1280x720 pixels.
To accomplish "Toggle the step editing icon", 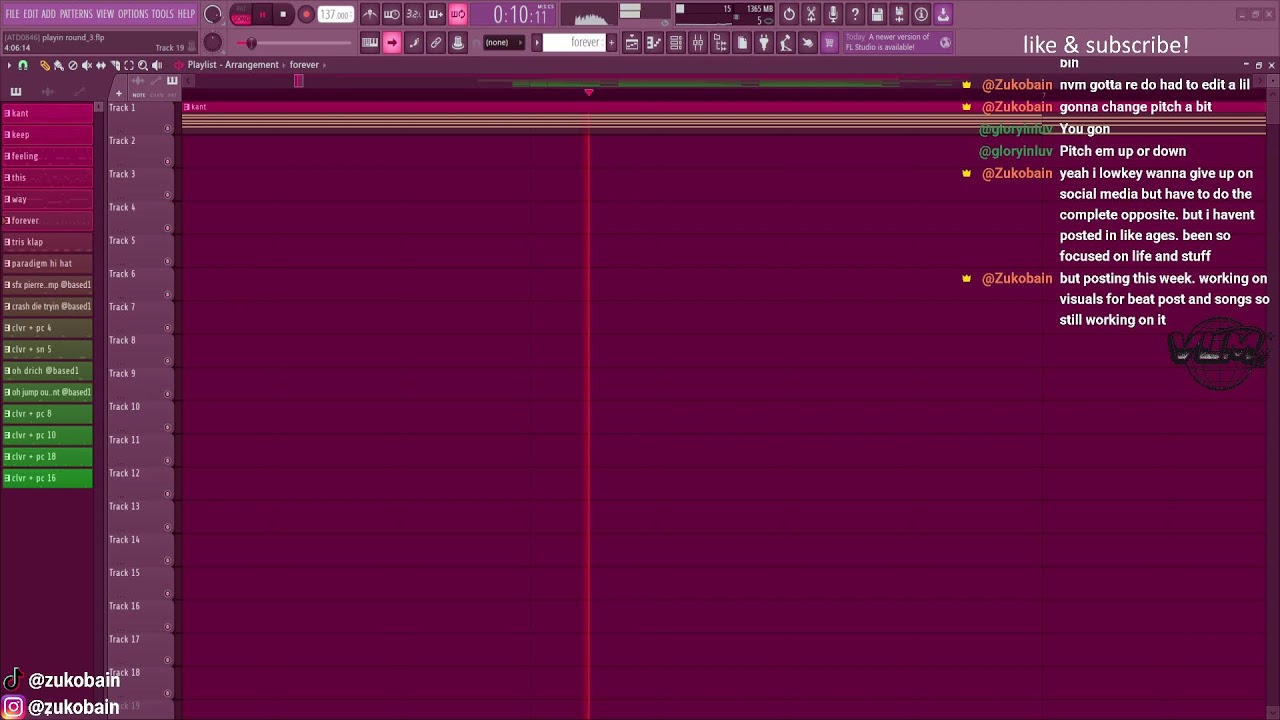I will [x=414, y=42].
